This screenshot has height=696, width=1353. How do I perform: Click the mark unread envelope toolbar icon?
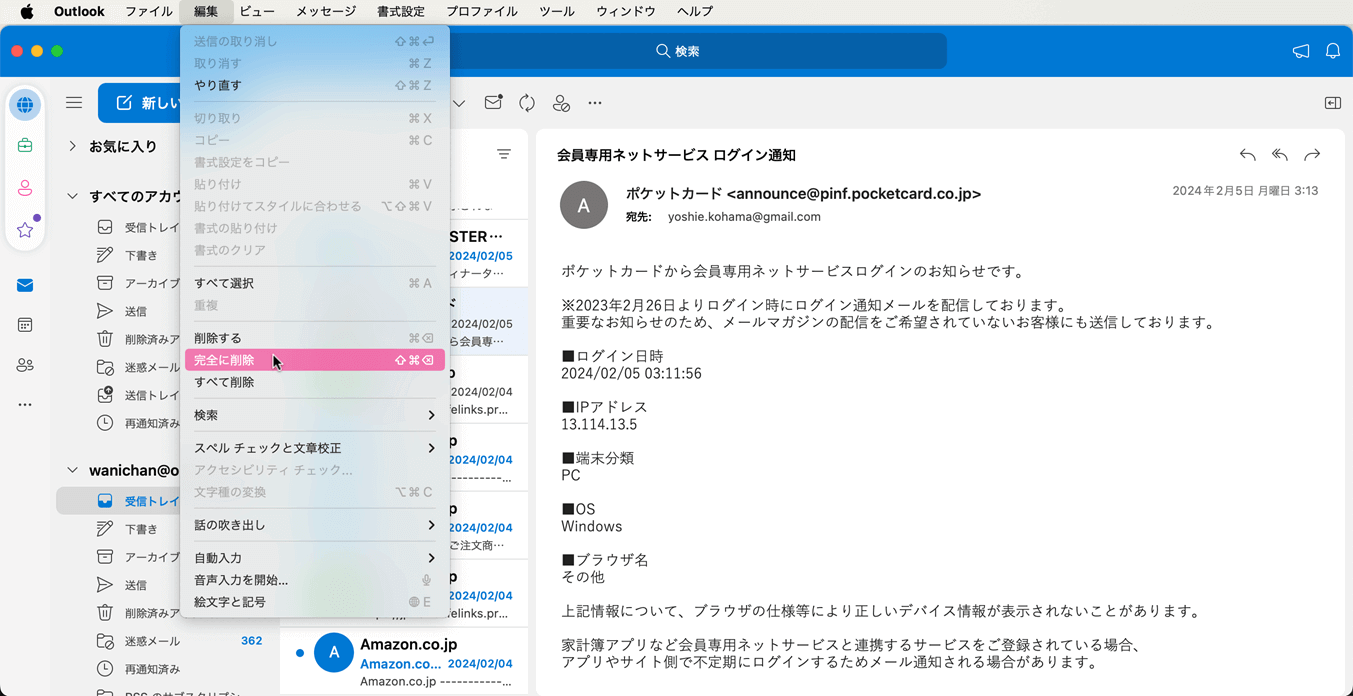pos(493,103)
